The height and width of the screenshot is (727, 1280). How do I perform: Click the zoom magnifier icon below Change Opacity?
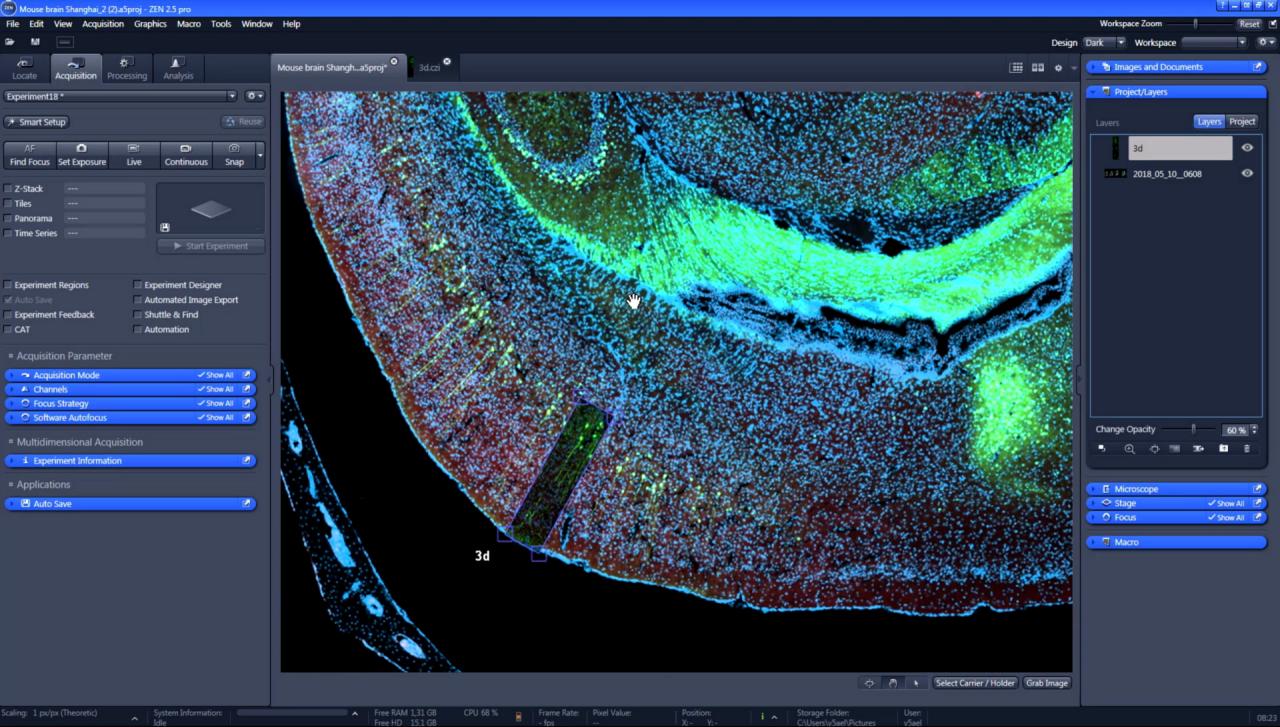1130,449
